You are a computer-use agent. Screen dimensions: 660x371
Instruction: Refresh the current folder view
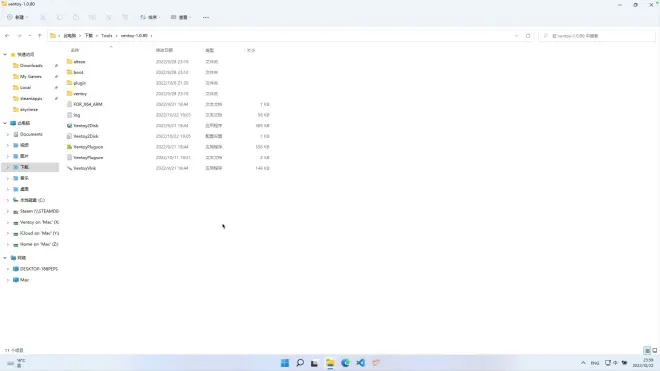click(x=528, y=36)
